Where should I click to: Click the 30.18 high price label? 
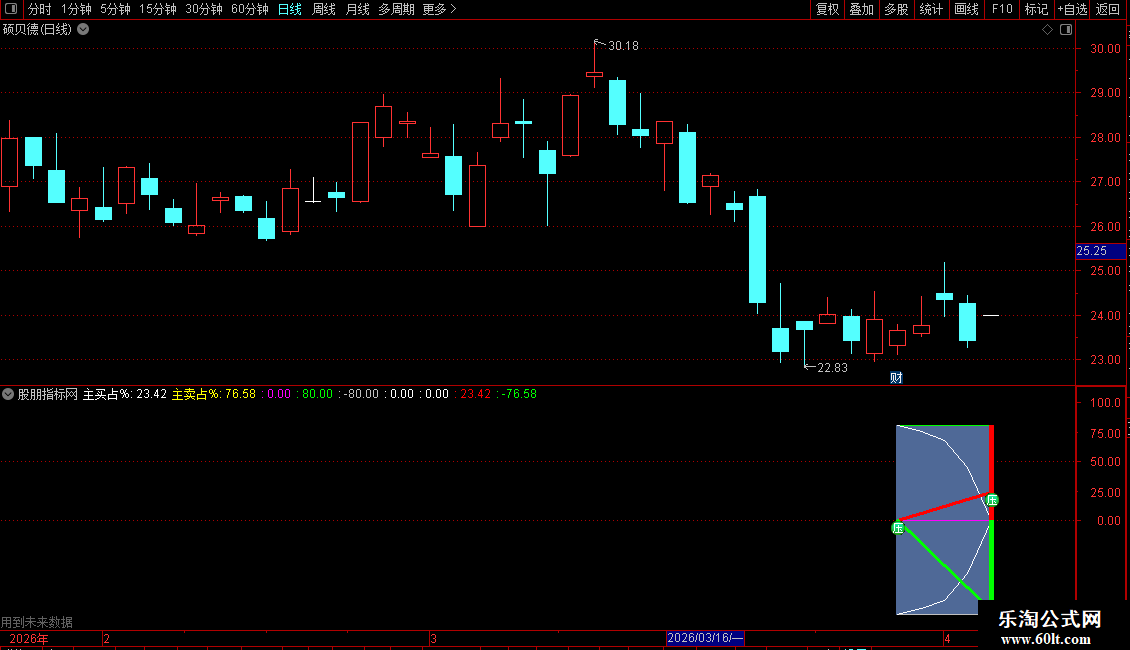(623, 46)
